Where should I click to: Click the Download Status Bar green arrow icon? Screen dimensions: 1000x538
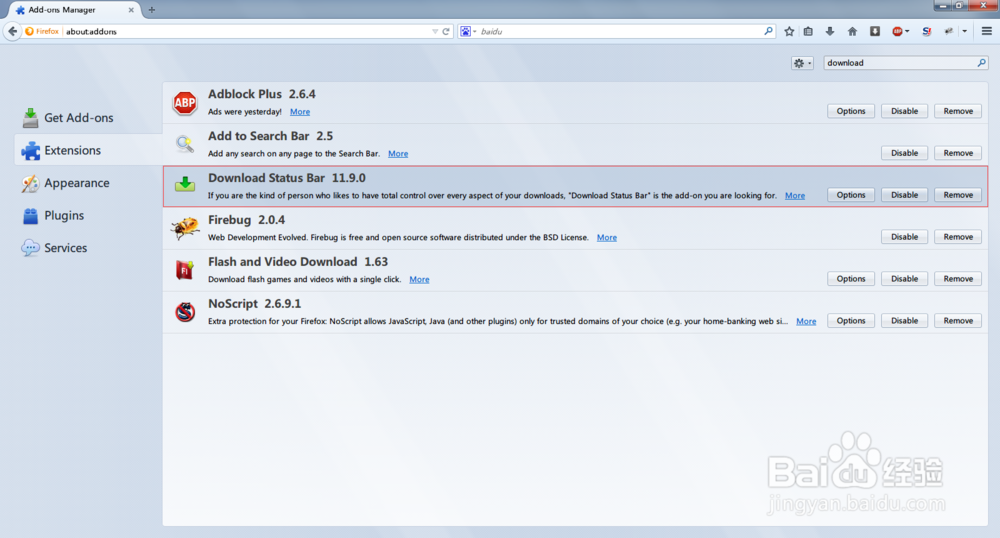click(x=185, y=184)
